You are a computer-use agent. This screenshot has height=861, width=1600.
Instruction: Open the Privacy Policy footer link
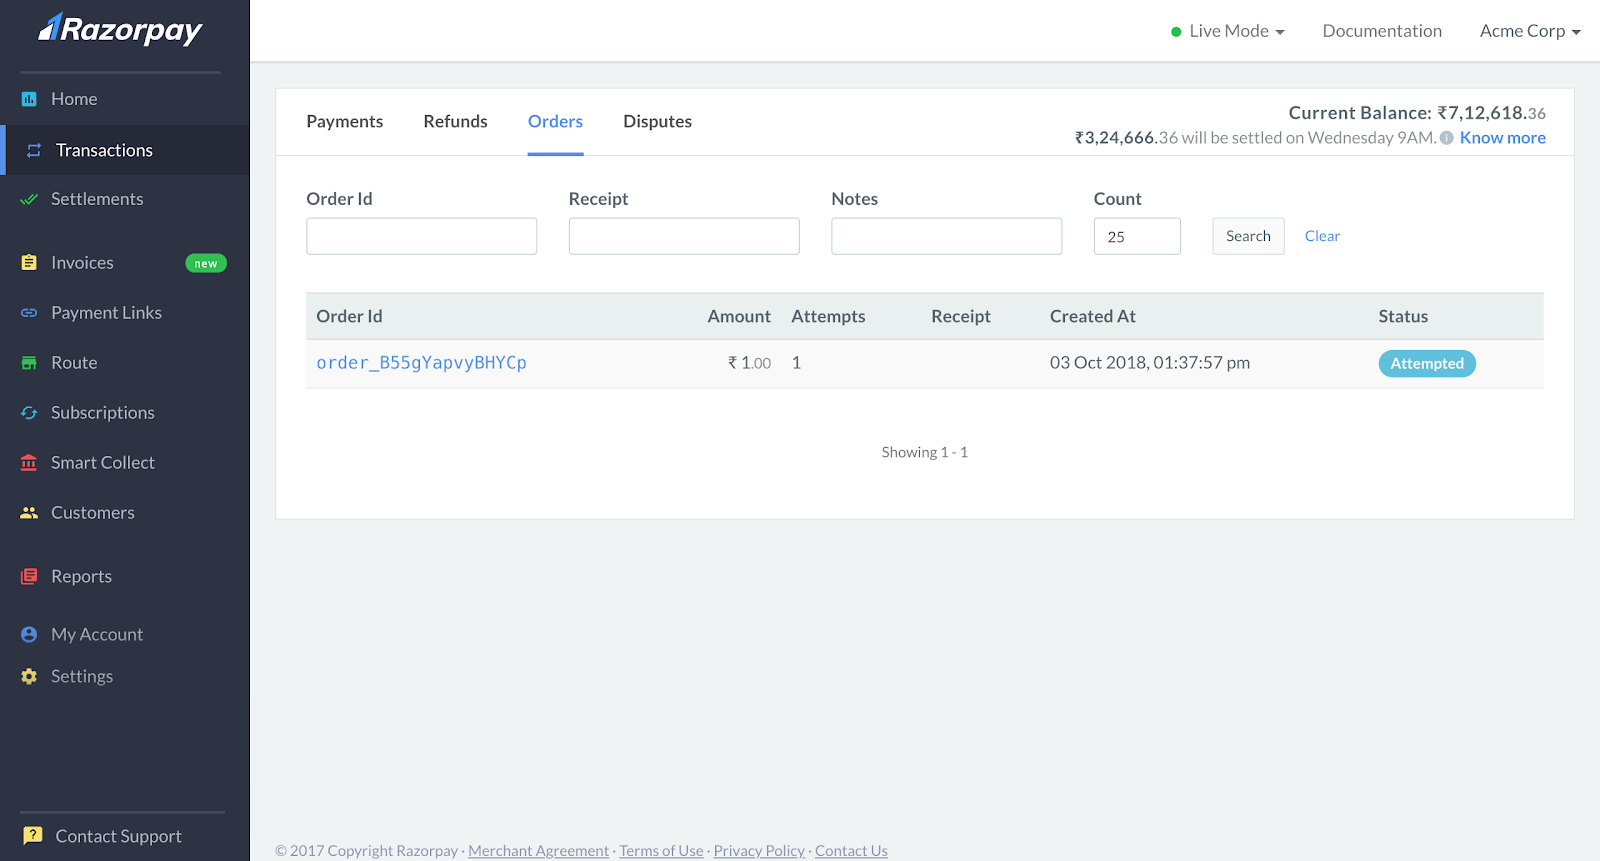pyautogui.click(x=759, y=850)
